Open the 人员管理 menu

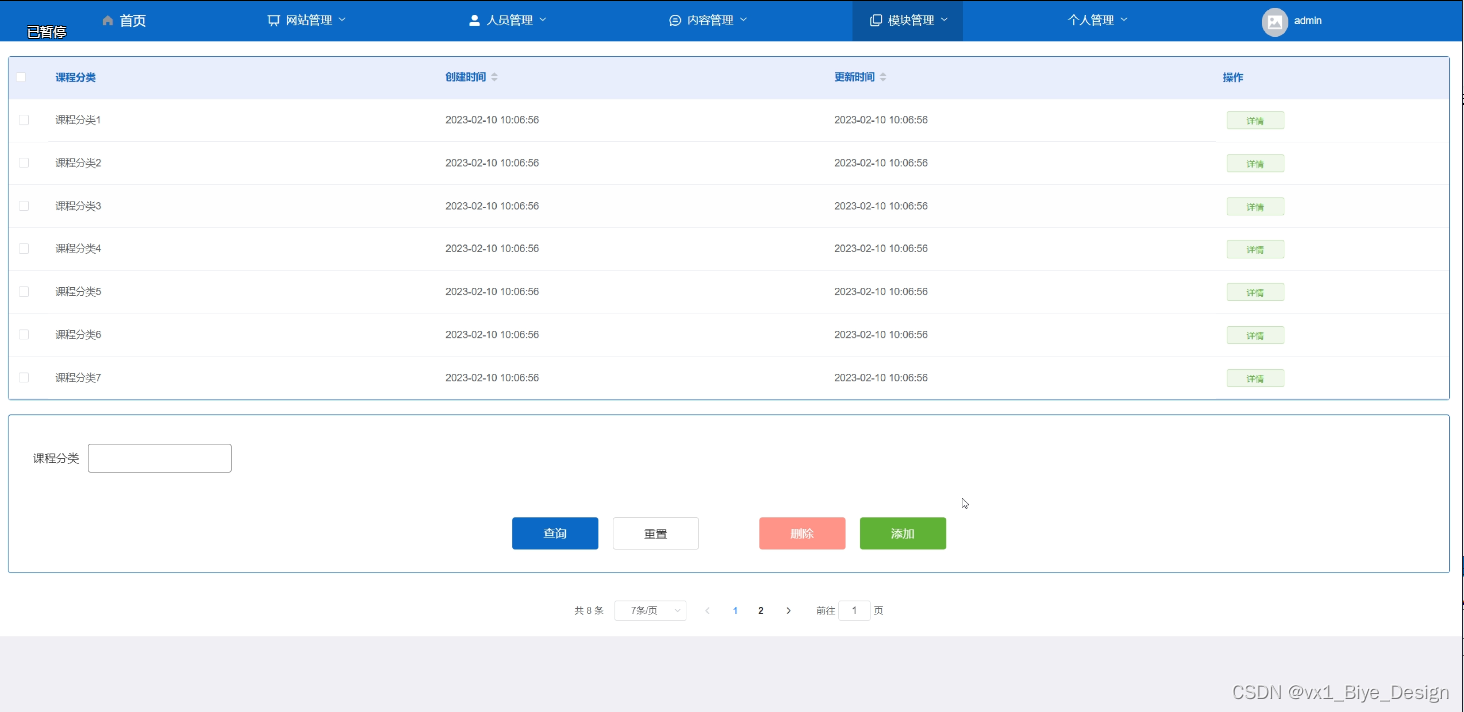coord(508,20)
